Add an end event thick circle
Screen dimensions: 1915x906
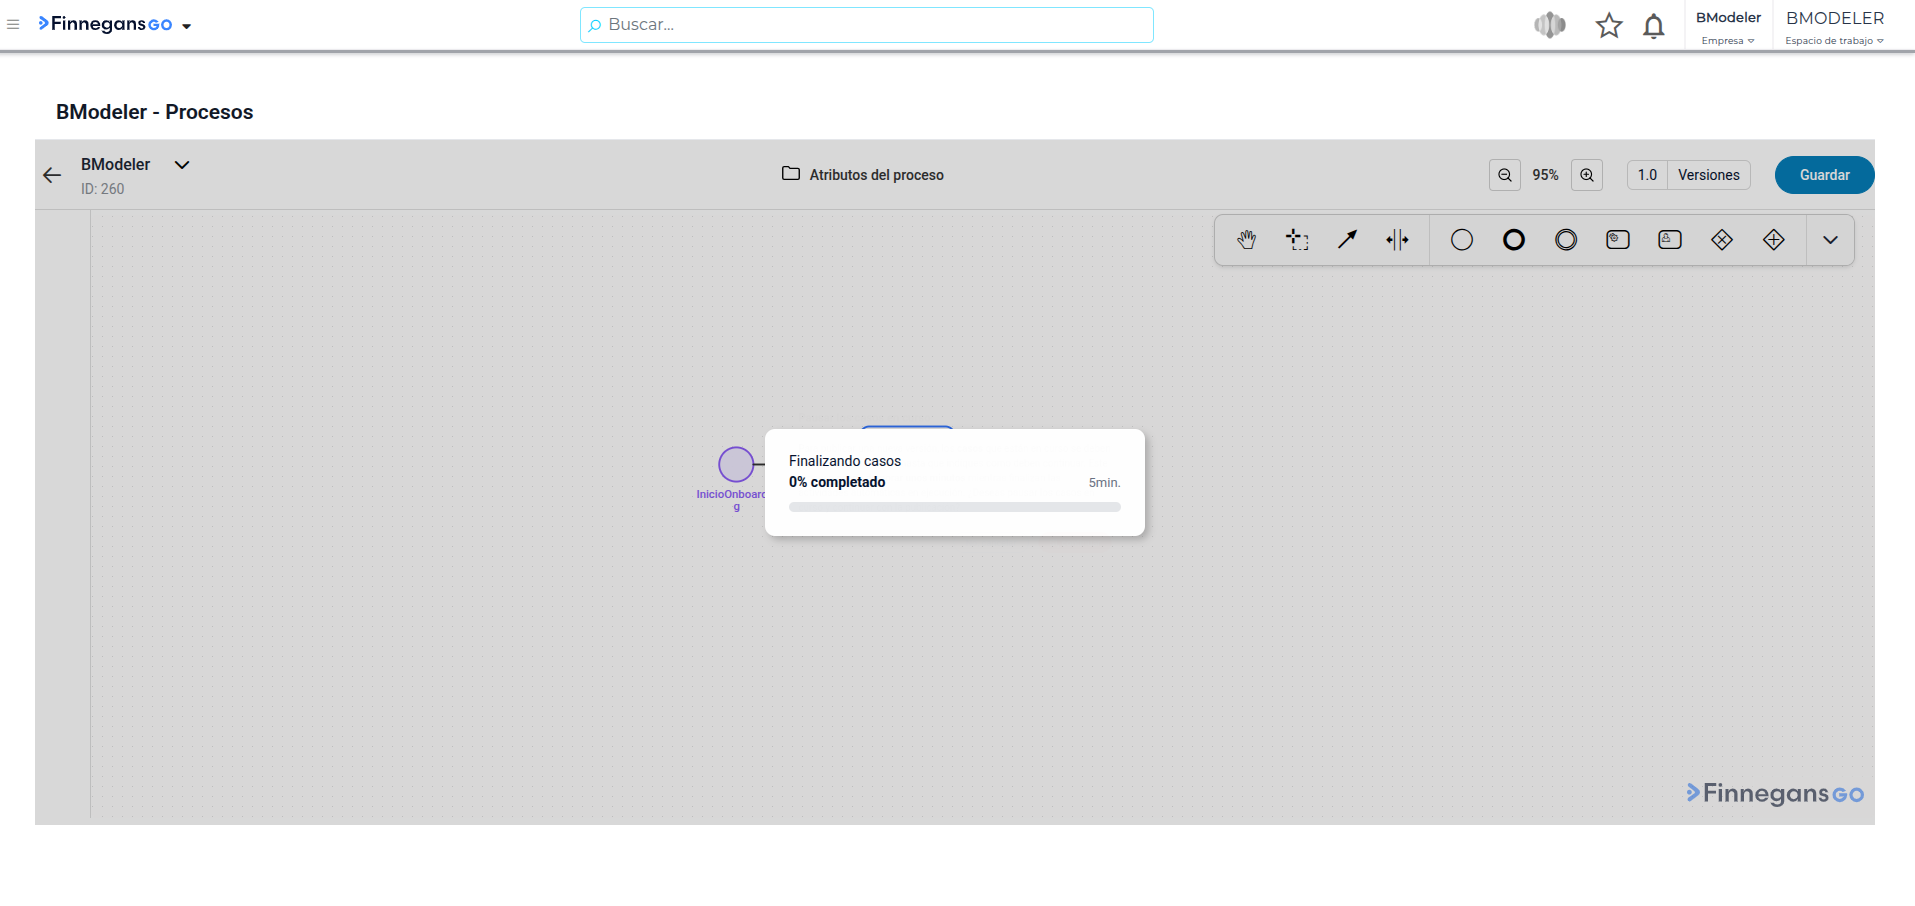1514,240
